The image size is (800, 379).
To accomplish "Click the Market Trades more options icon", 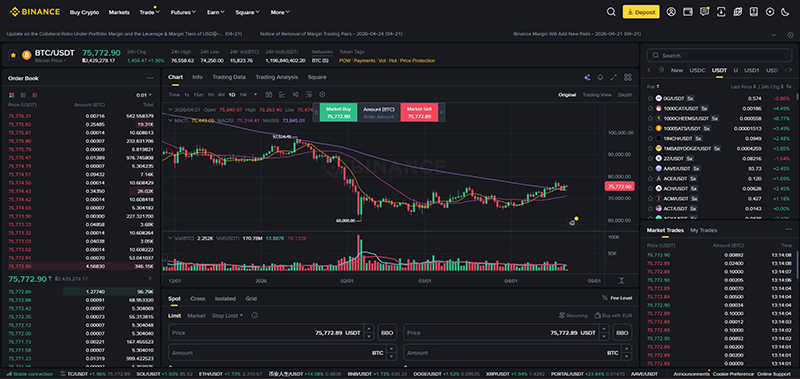I will tap(788, 230).
